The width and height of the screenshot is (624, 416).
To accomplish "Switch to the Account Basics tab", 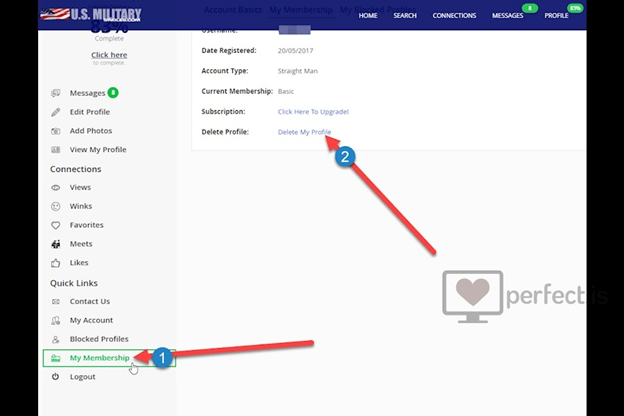I will [233, 10].
